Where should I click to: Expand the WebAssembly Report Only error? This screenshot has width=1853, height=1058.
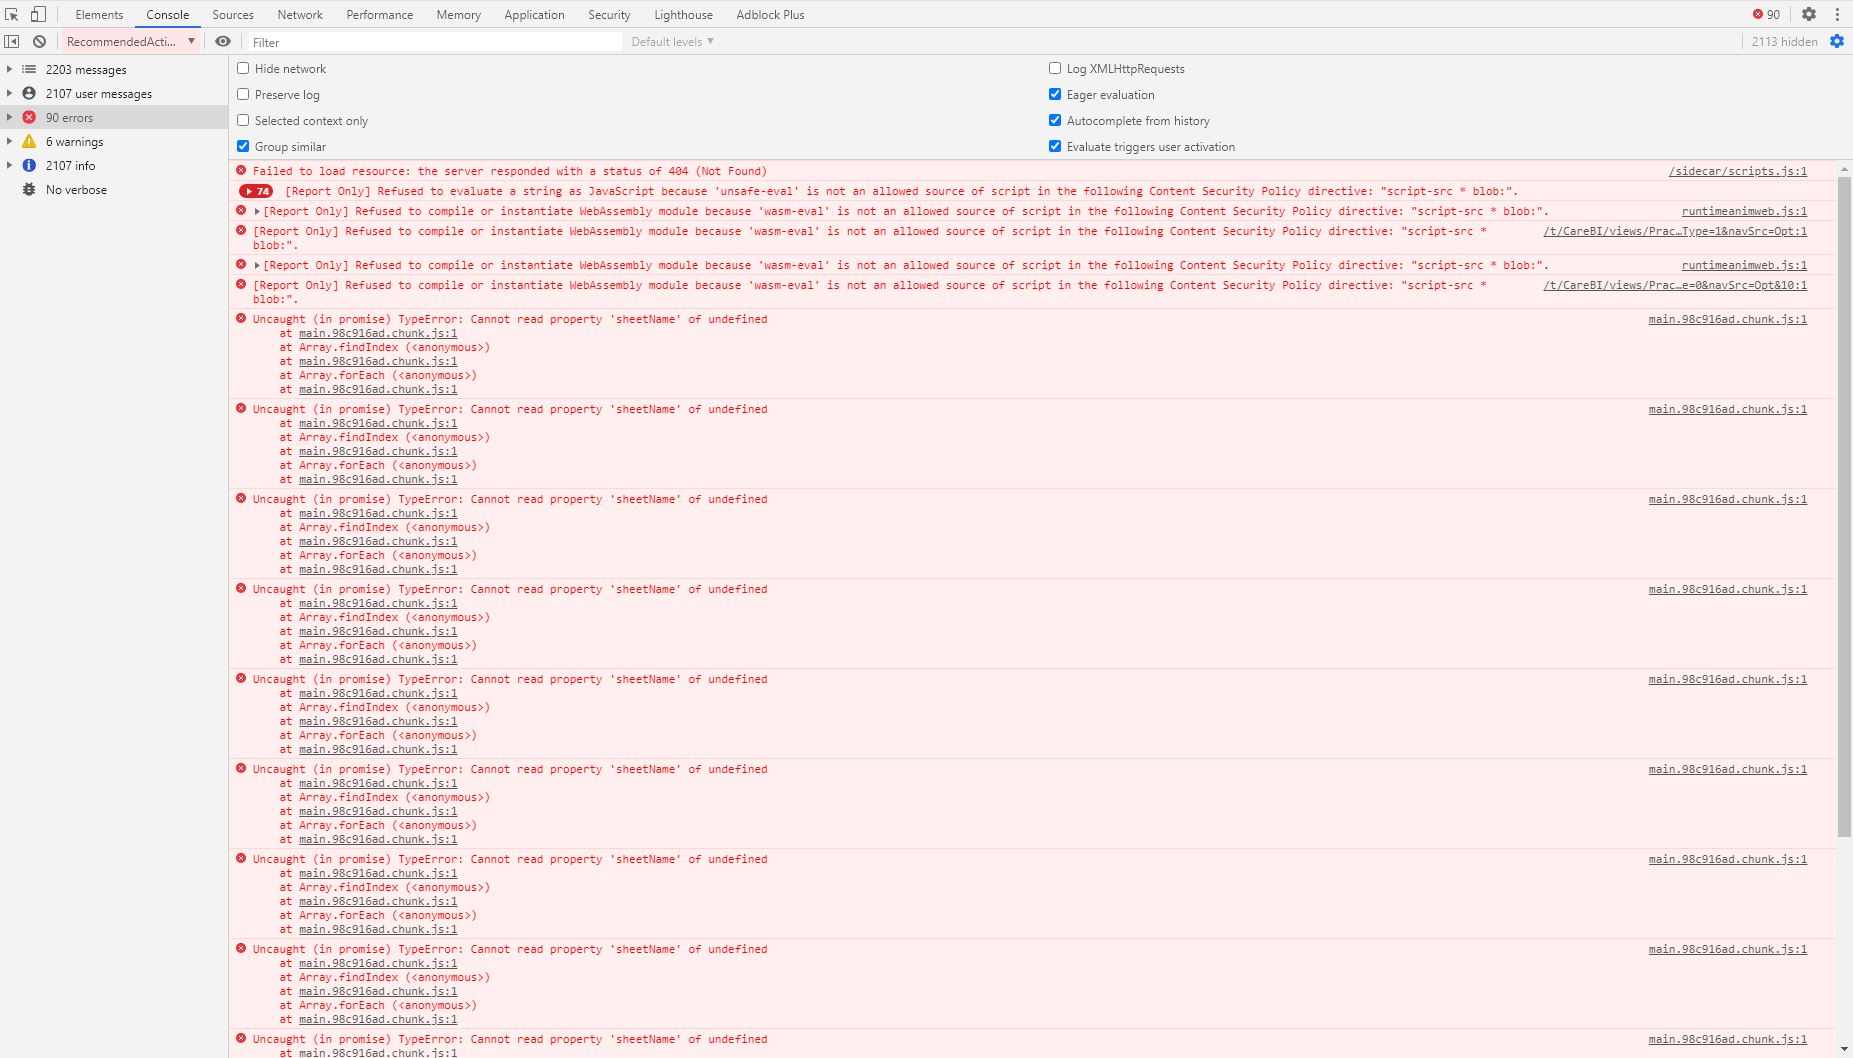click(258, 211)
